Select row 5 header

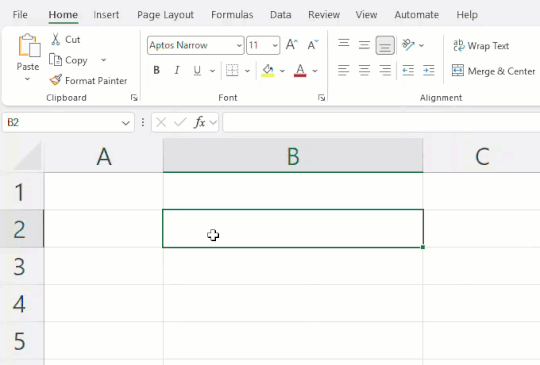pos(22,341)
